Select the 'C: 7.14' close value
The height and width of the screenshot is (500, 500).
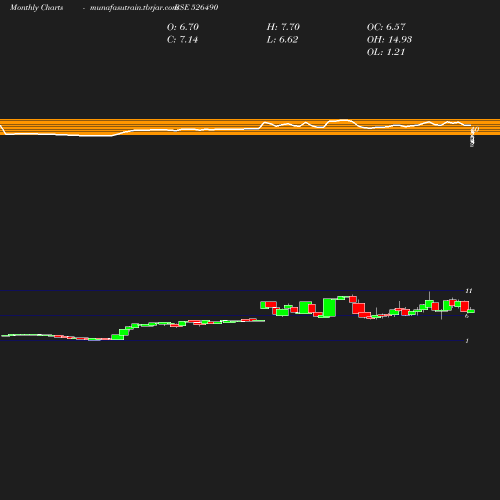point(182,39)
